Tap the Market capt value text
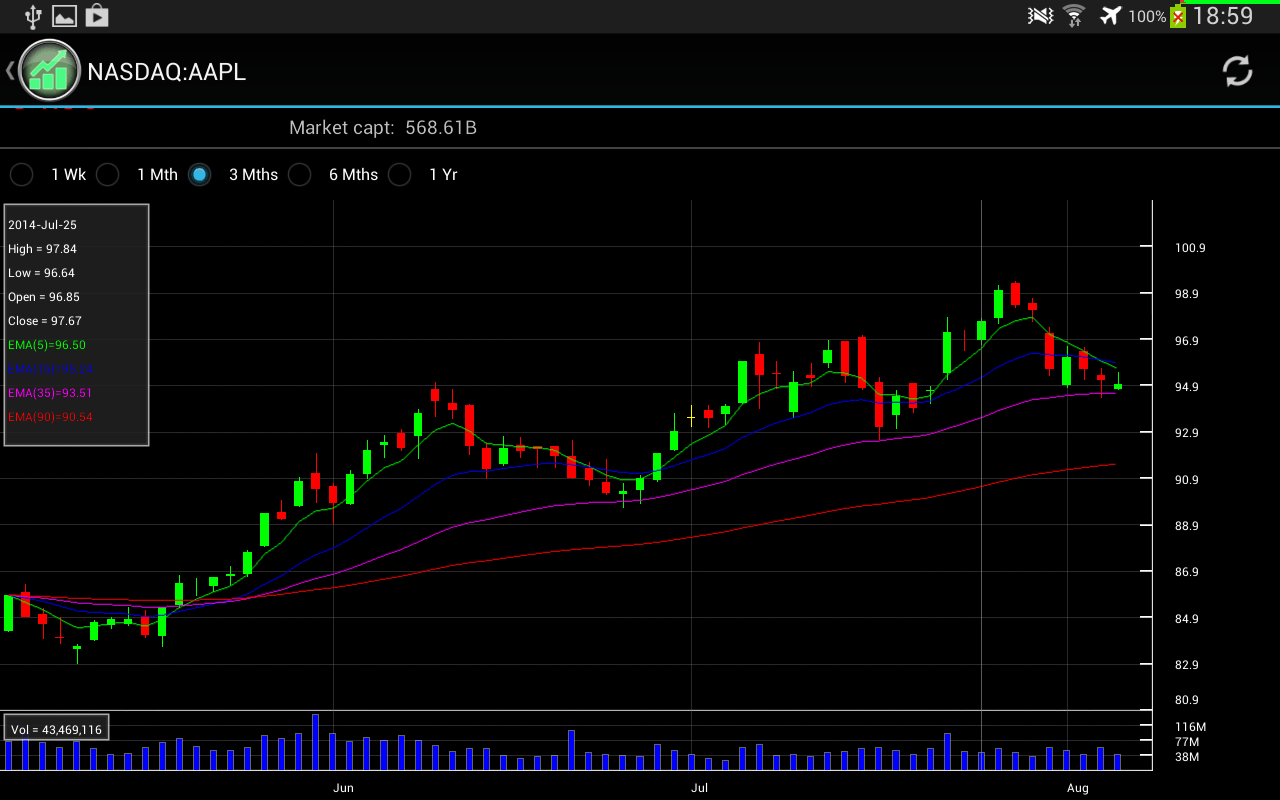 pyautogui.click(x=441, y=128)
